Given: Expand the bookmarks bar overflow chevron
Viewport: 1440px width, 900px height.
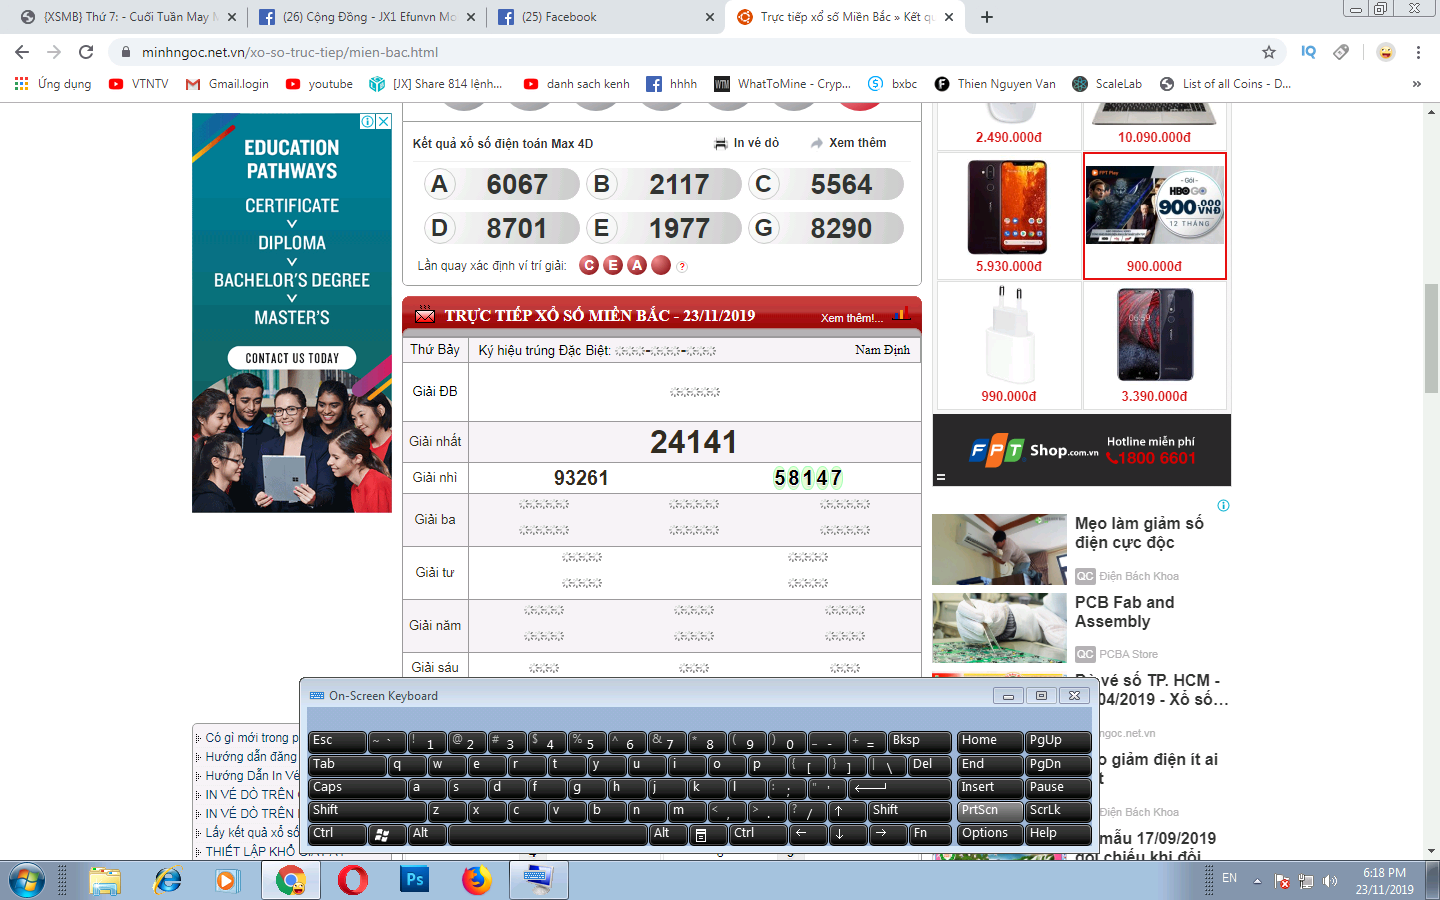Looking at the screenshot, I should click(1416, 84).
